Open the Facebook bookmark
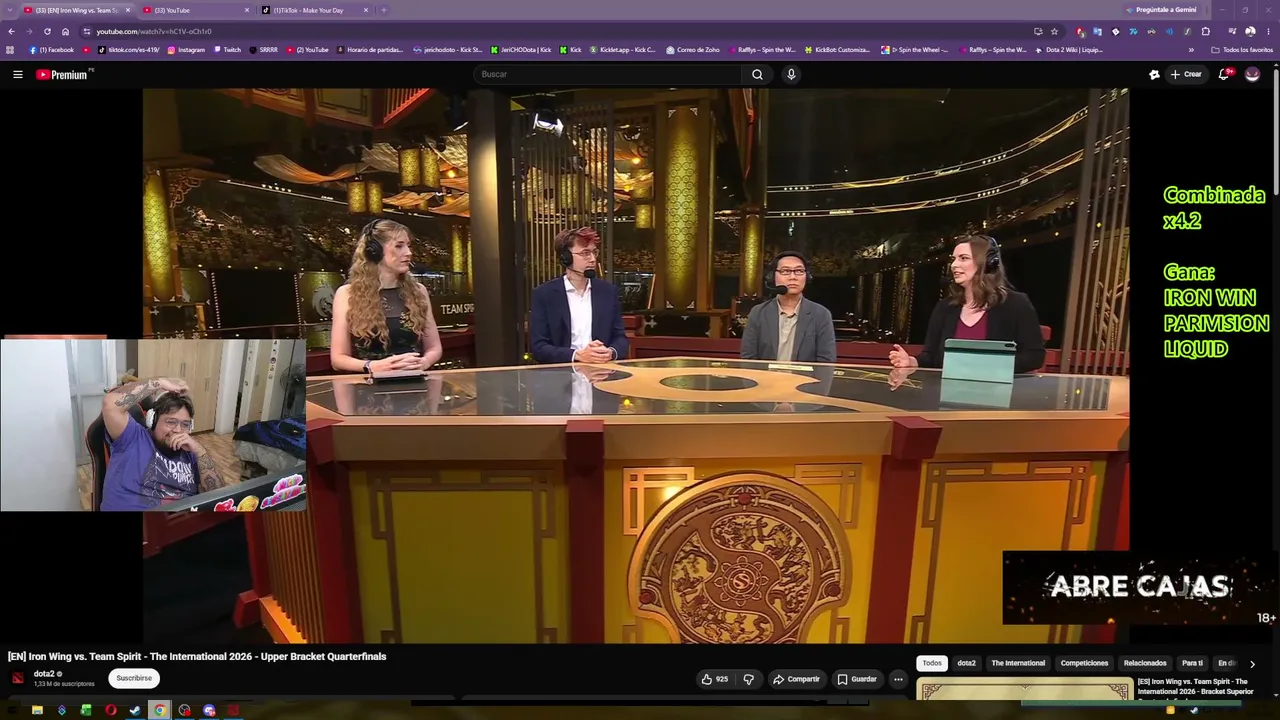 point(51,49)
